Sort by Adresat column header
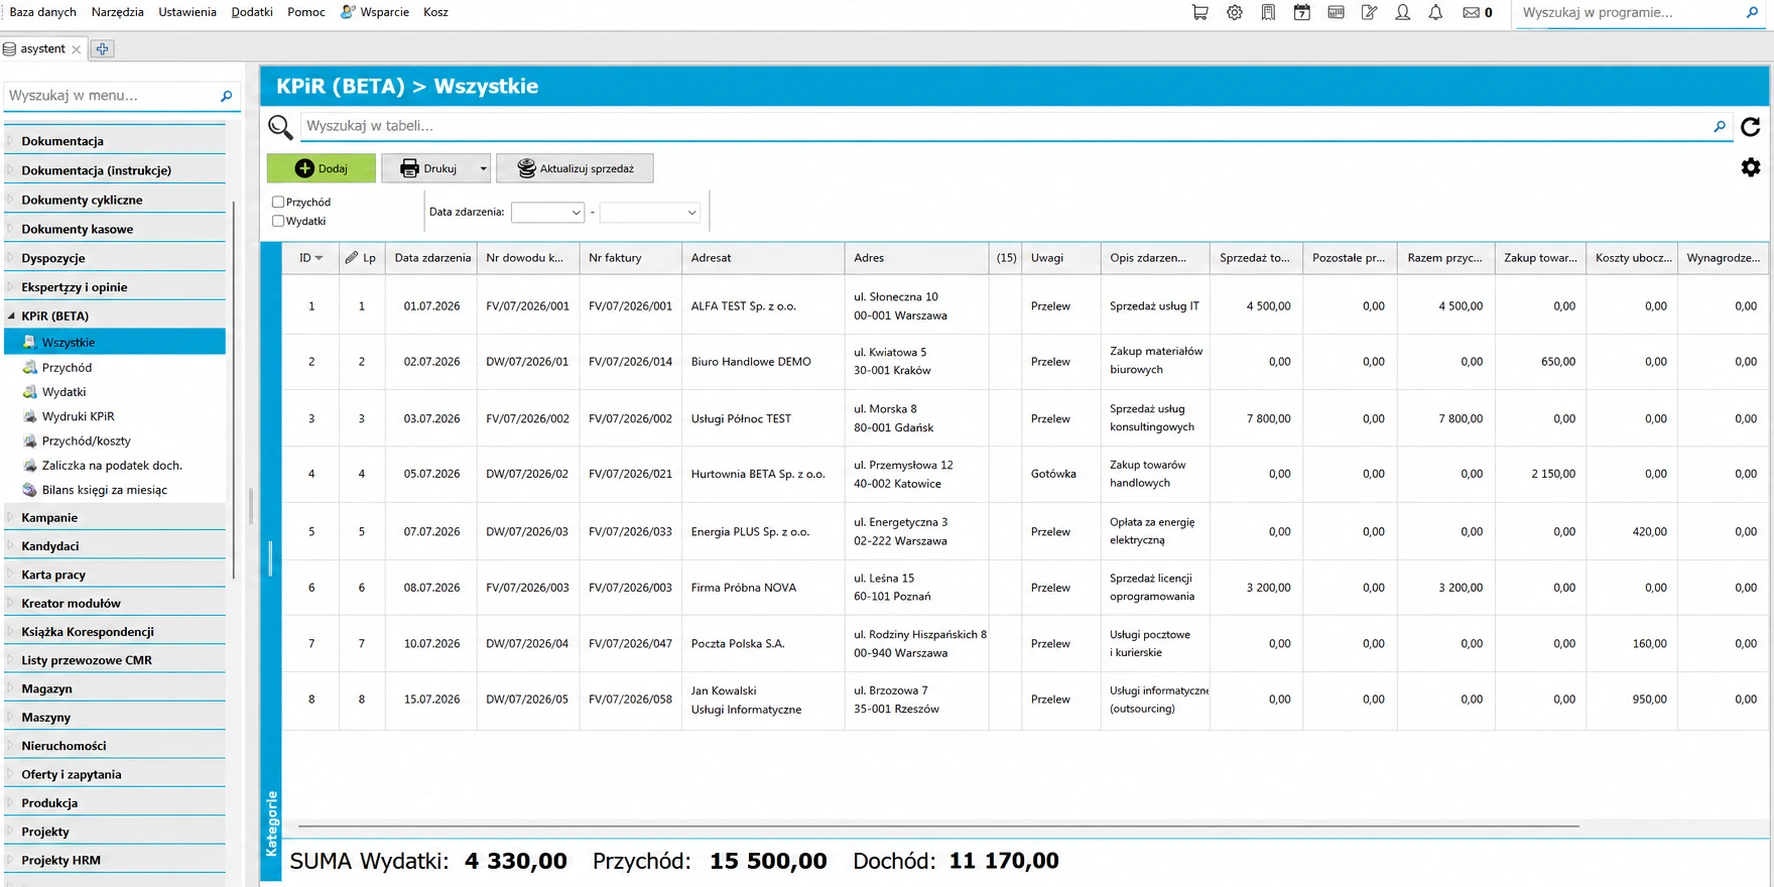 click(x=763, y=258)
